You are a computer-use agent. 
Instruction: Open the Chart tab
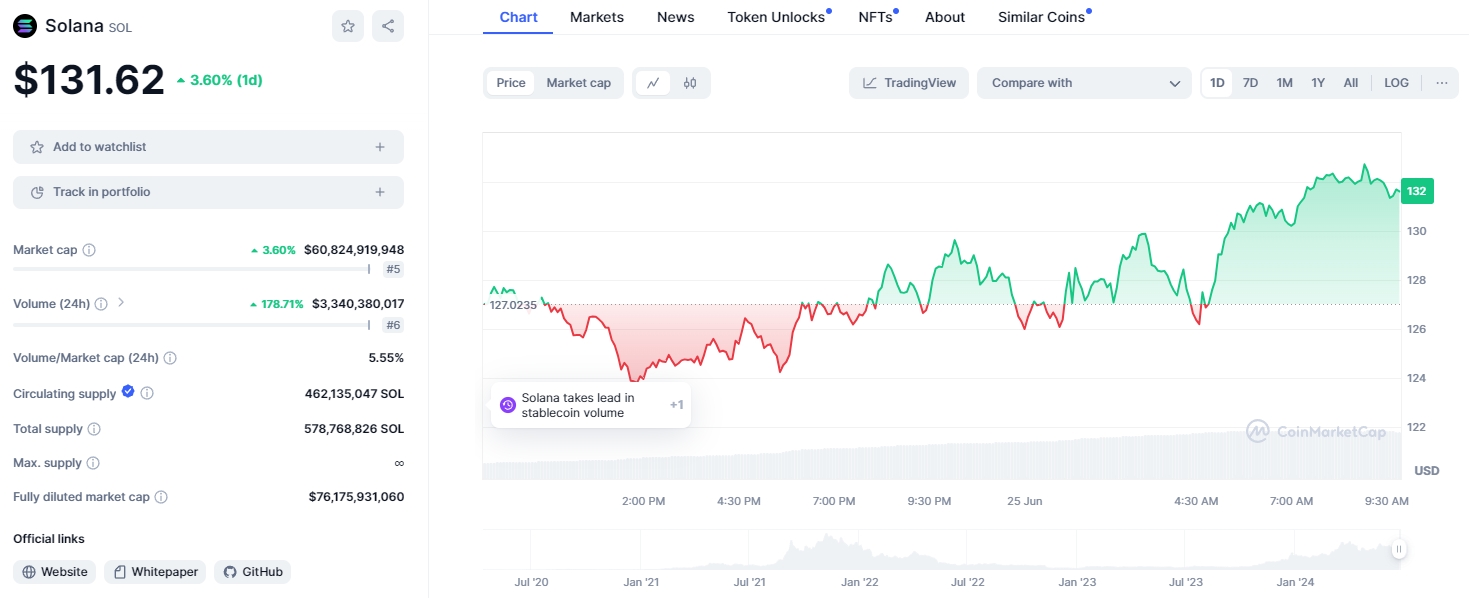click(x=518, y=17)
